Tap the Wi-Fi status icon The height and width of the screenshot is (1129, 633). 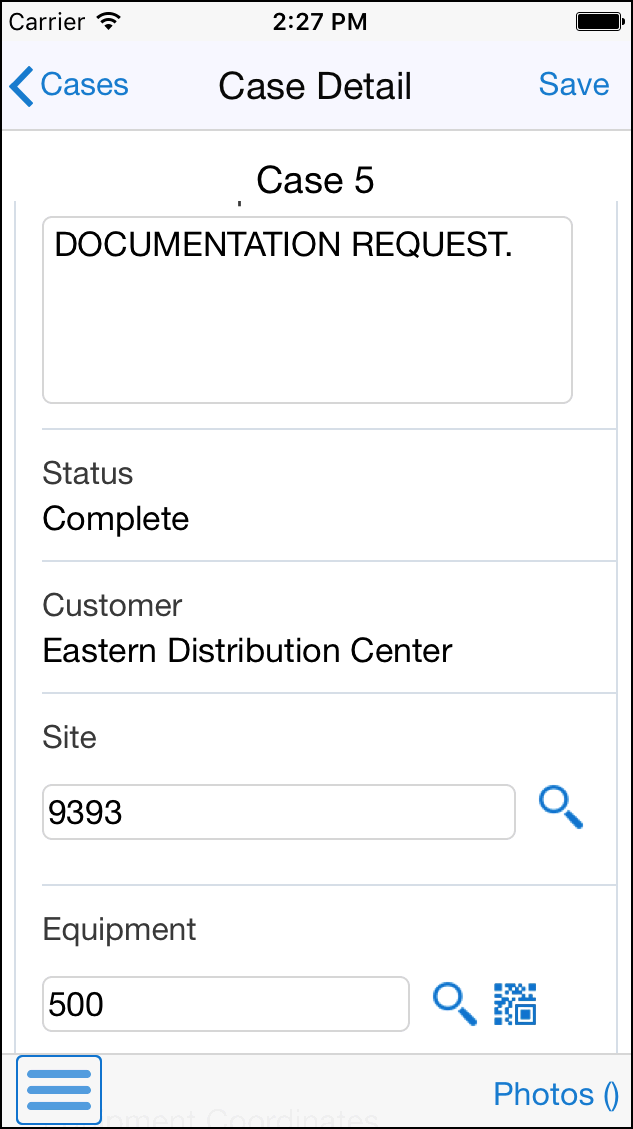(x=109, y=20)
